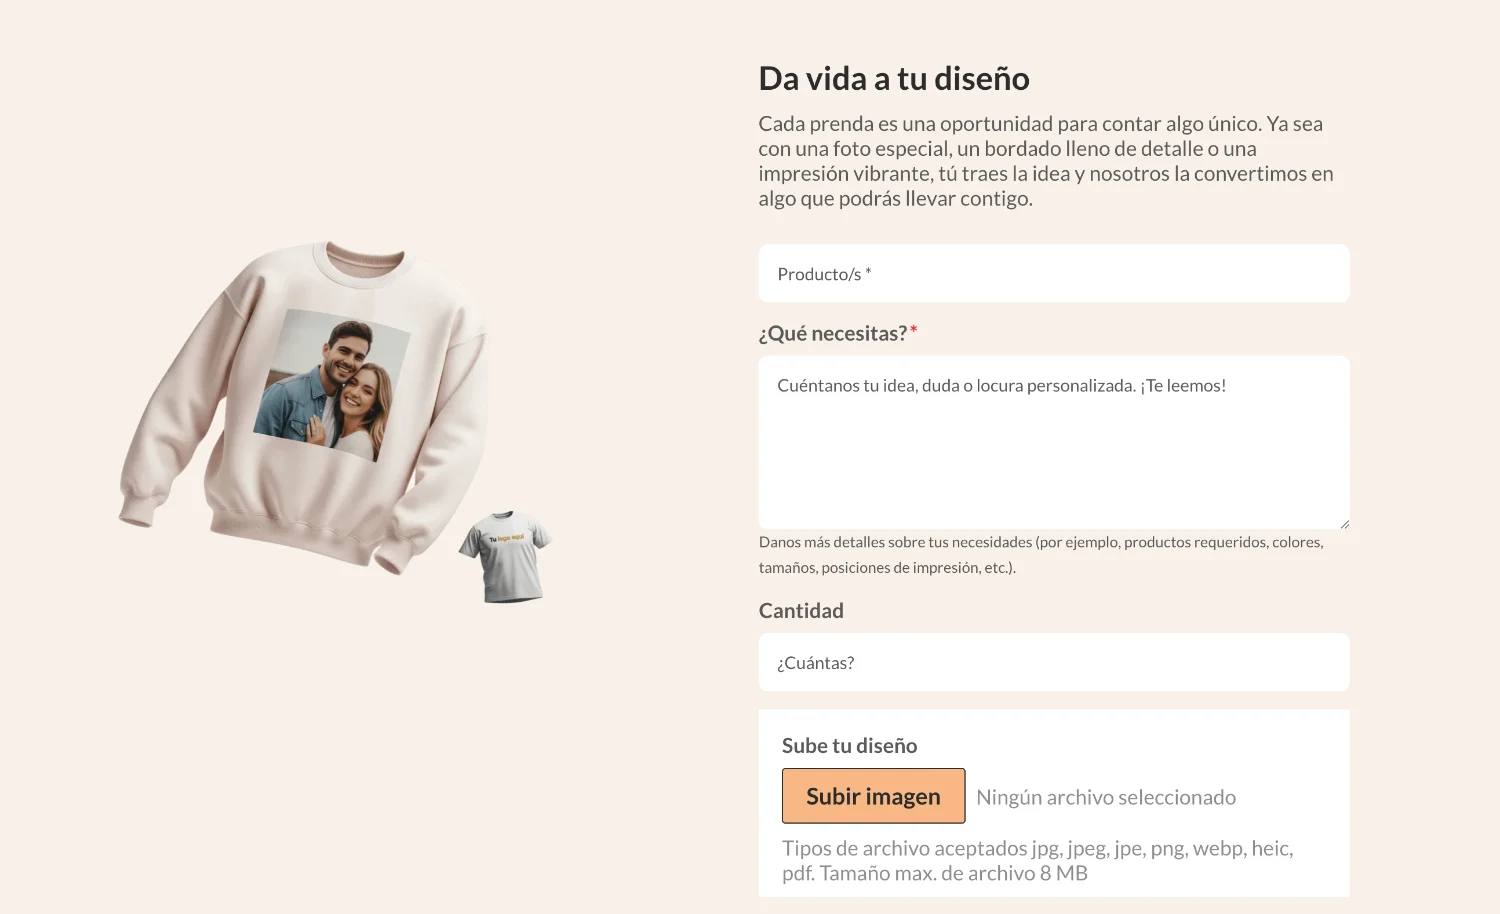
Task: Grab the textarea resize handle corner
Action: (x=1344, y=524)
